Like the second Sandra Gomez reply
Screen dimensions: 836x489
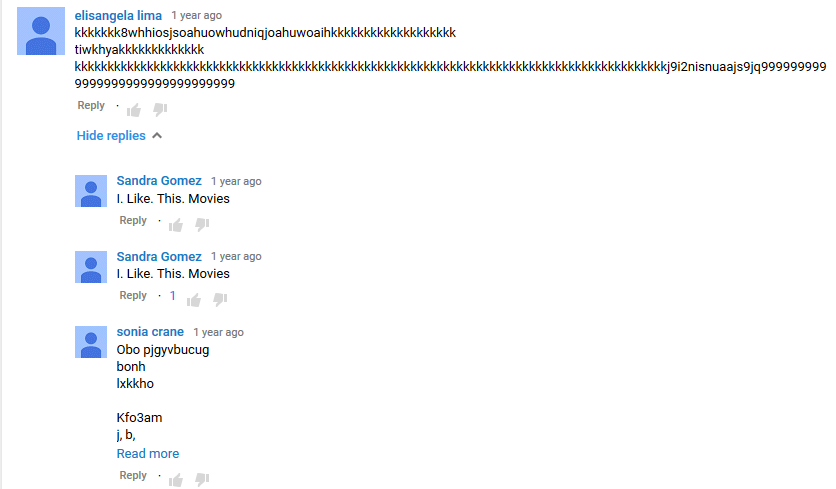pyautogui.click(x=194, y=300)
